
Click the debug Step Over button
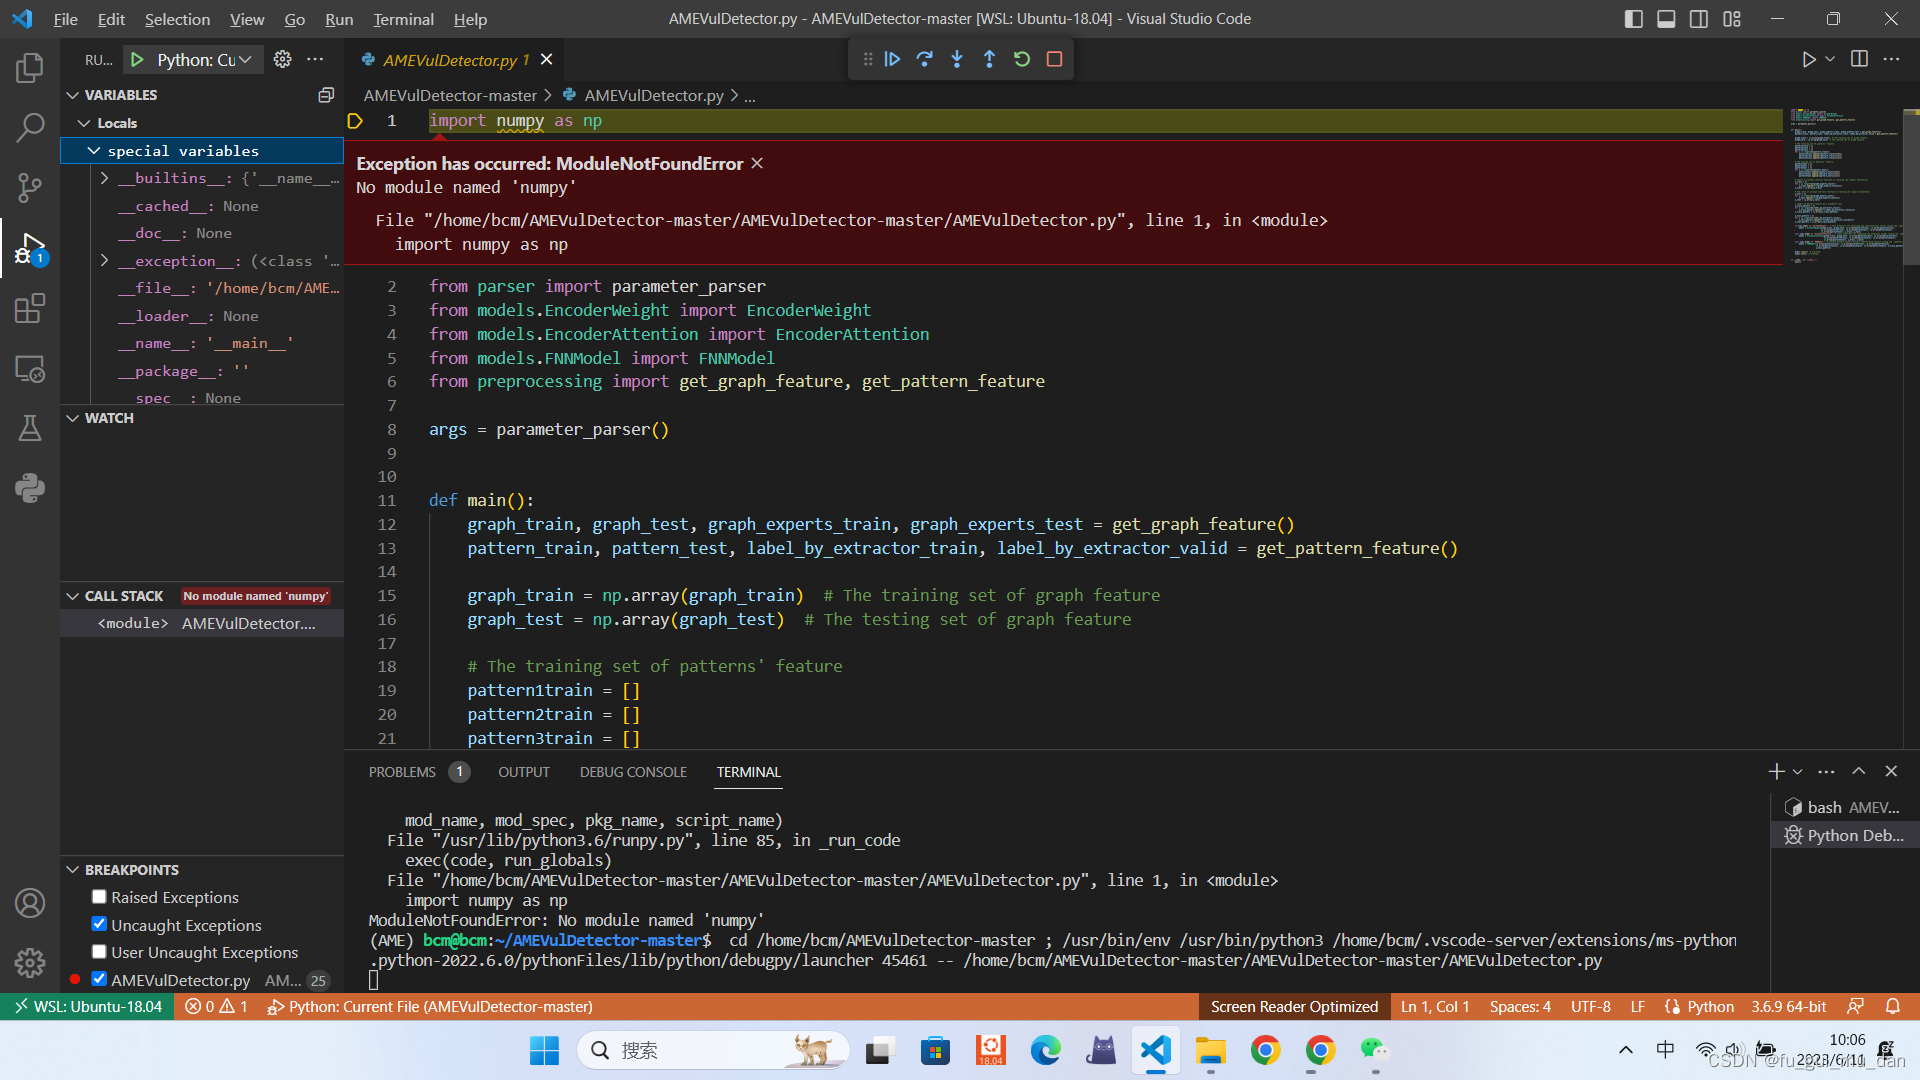[924, 60]
